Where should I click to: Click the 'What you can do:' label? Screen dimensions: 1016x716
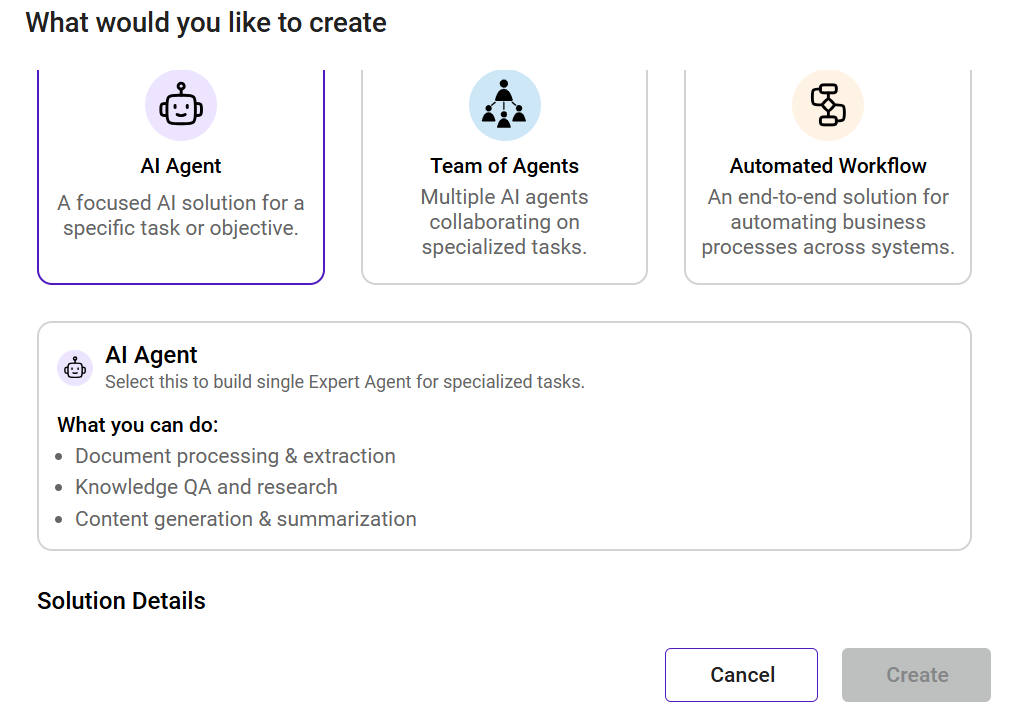coord(138,425)
